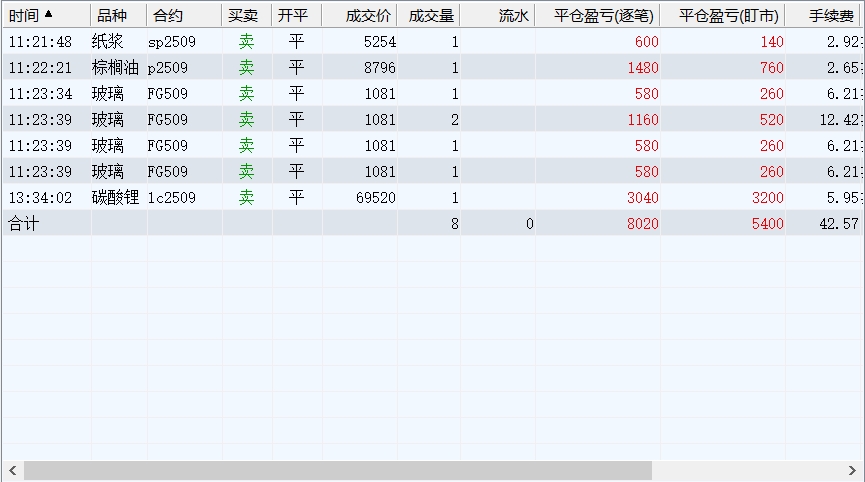This screenshot has width=865, height=482.
Task: Select price cell 8796
Action: (380, 67)
